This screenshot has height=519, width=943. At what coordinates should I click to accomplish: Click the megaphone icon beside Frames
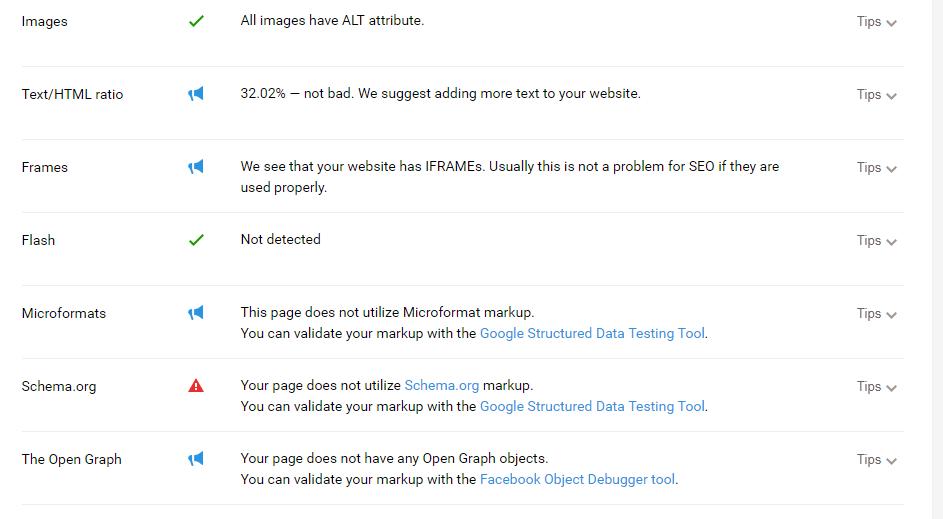195,167
